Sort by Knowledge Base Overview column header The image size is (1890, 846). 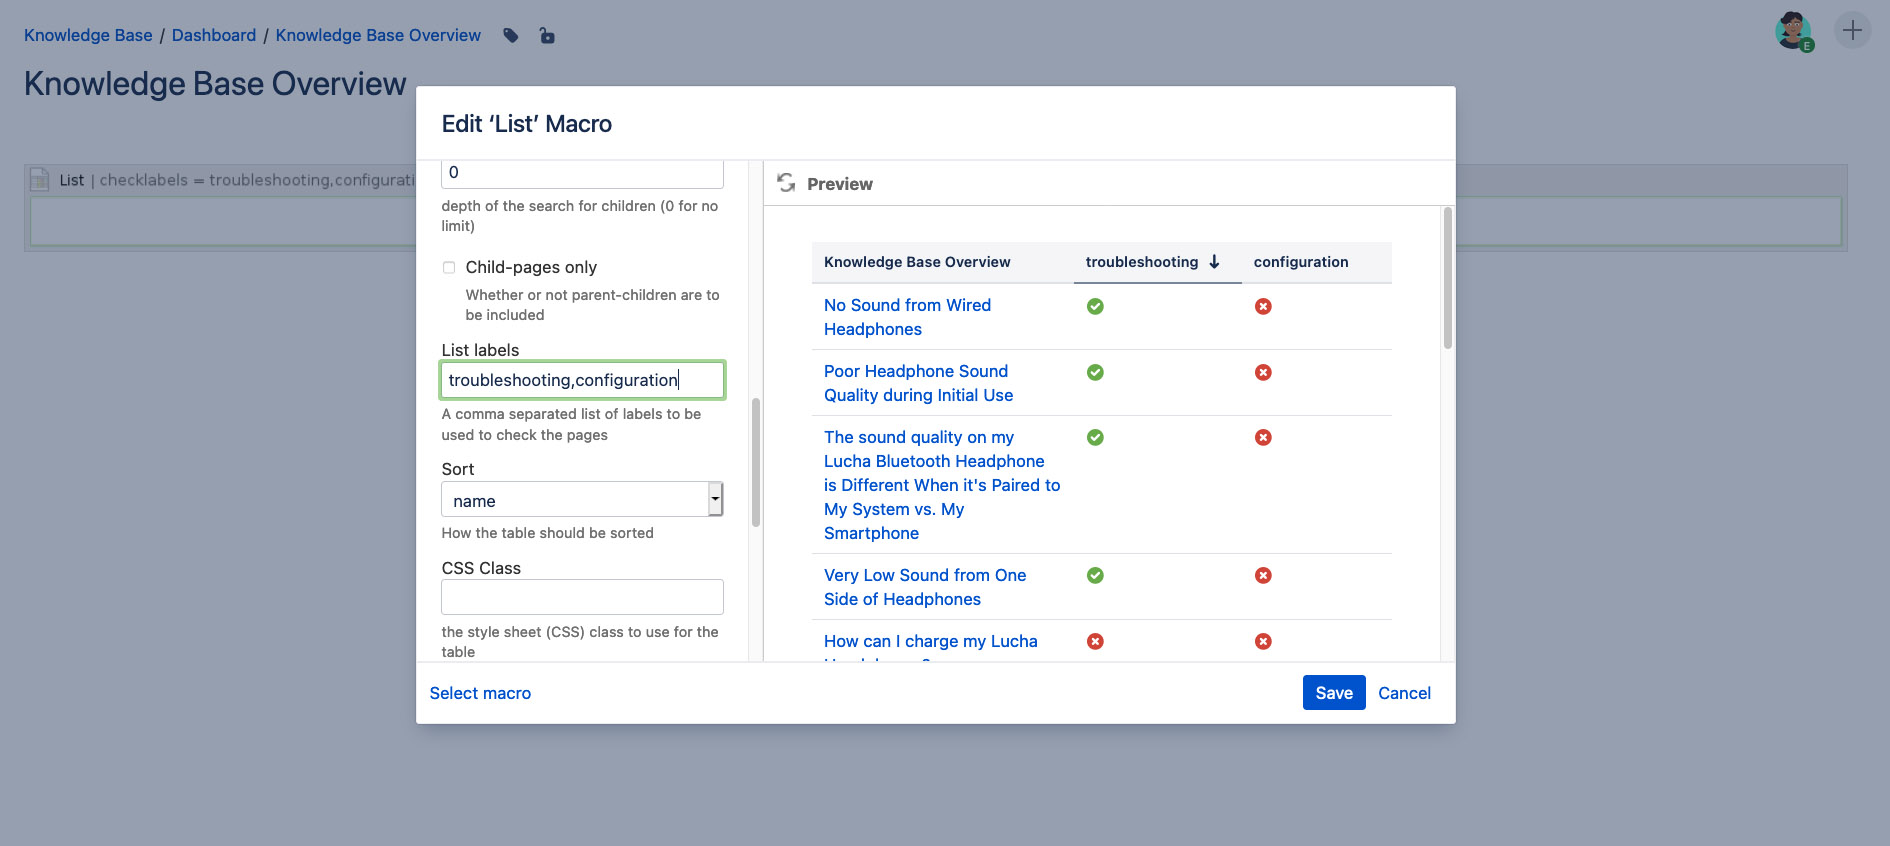917,262
